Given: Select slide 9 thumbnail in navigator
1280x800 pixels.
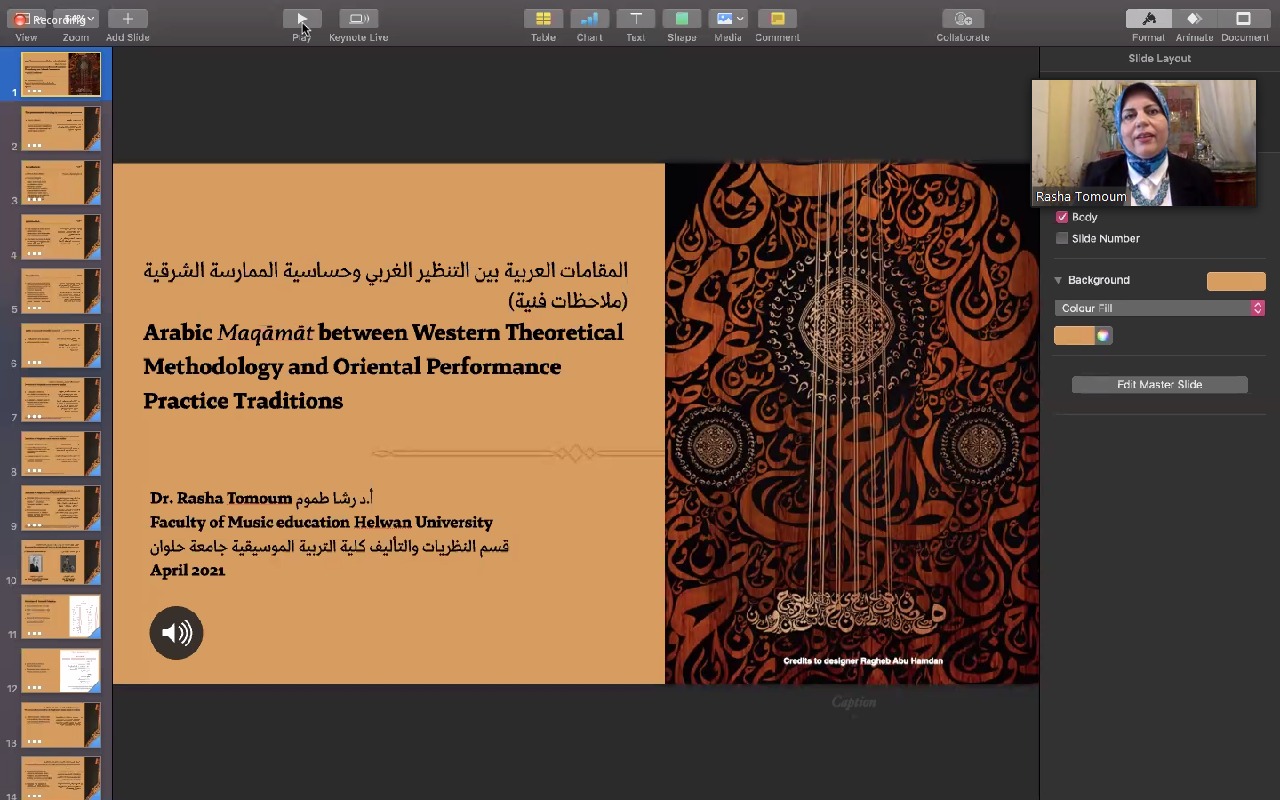Looking at the screenshot, I should (61, 508).
